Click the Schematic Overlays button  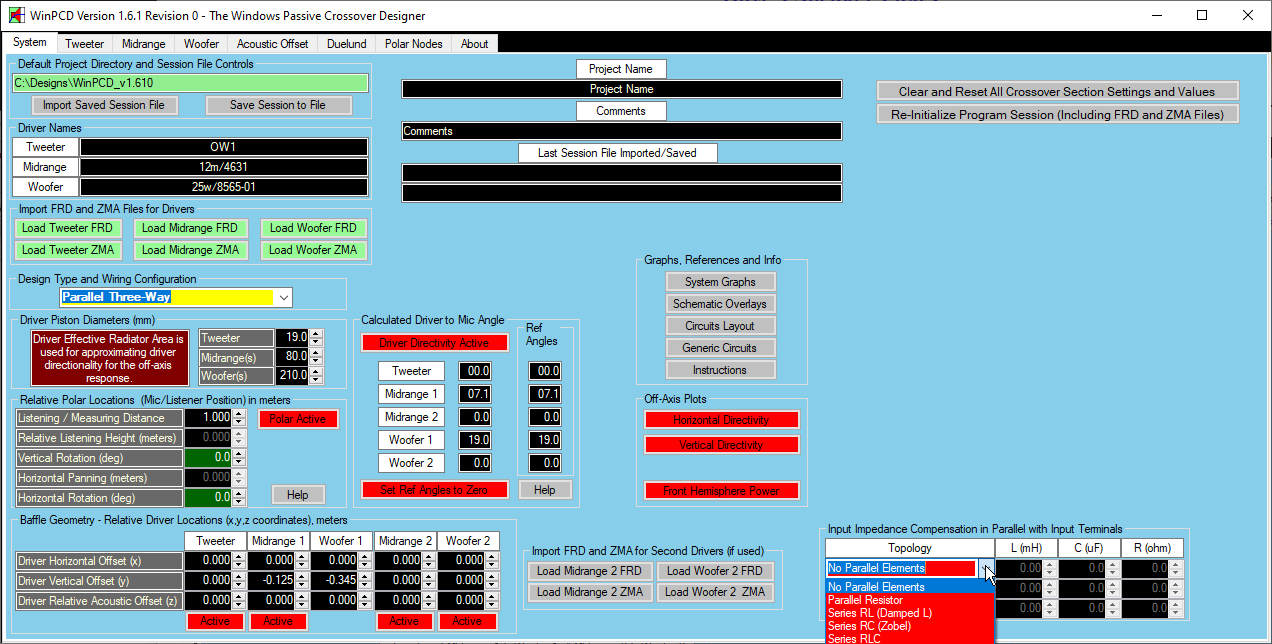coord(720,304)
